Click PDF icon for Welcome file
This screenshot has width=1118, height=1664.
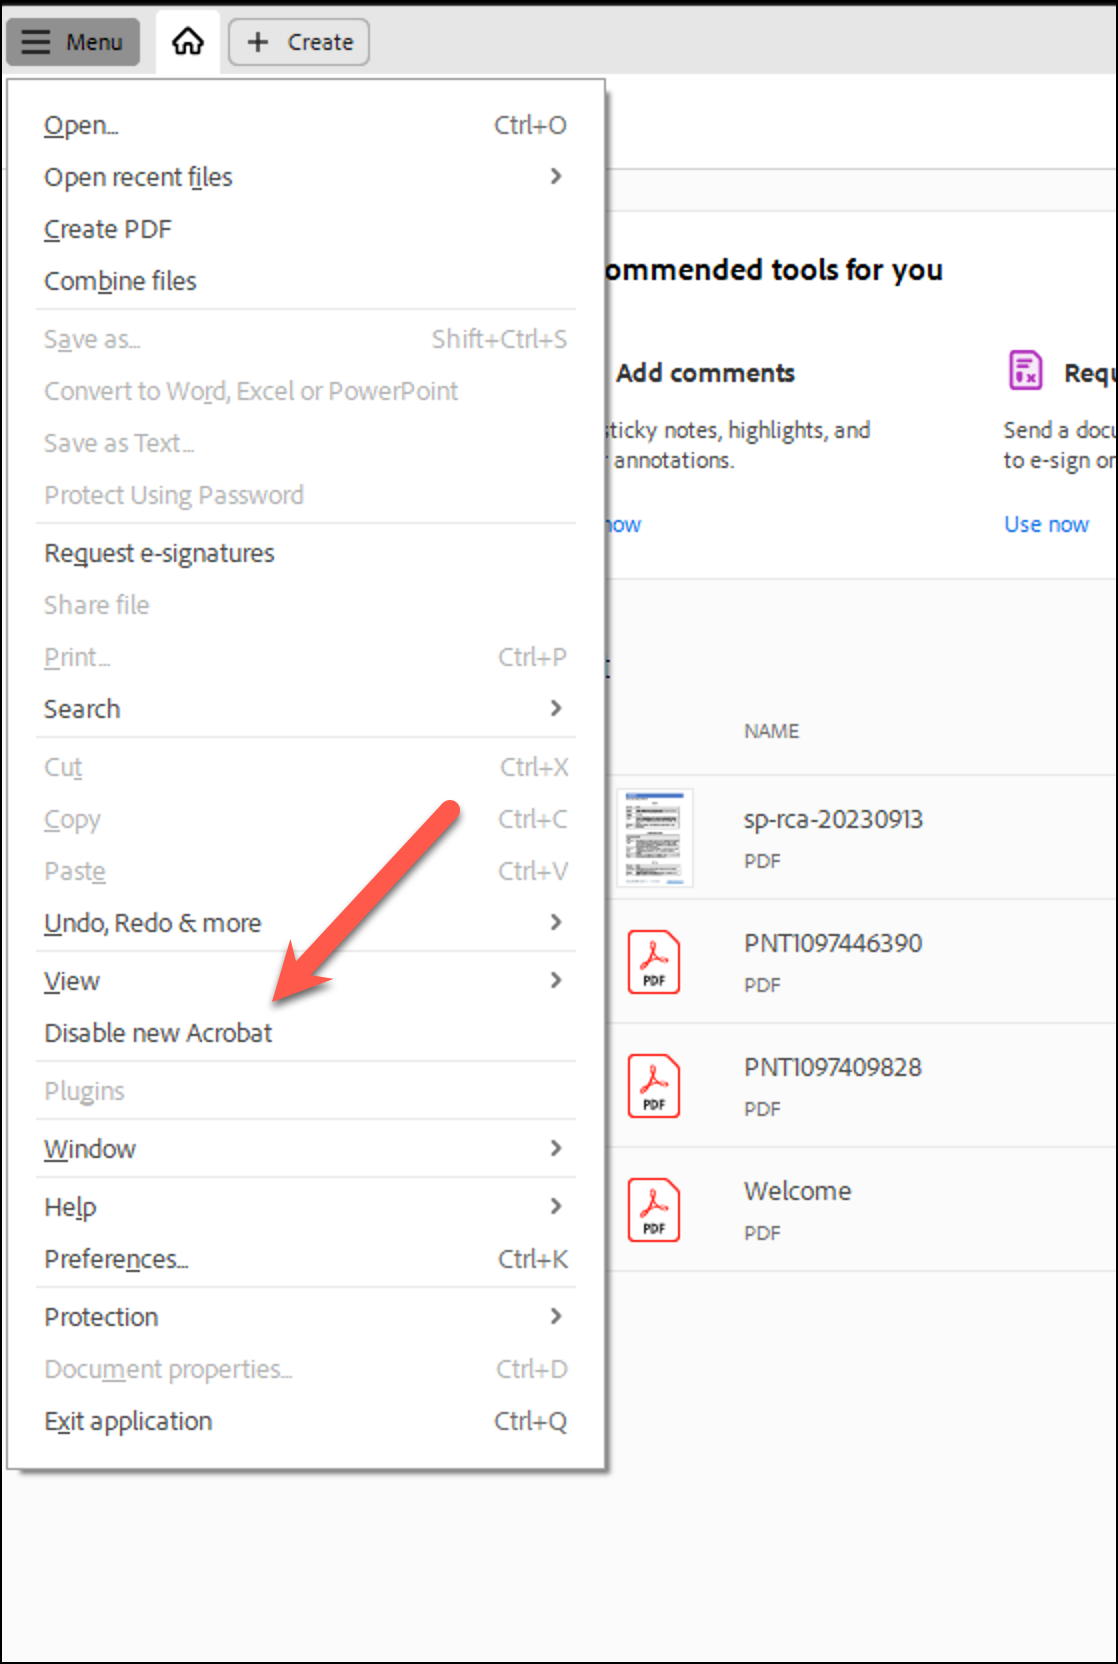point(654,1210)
